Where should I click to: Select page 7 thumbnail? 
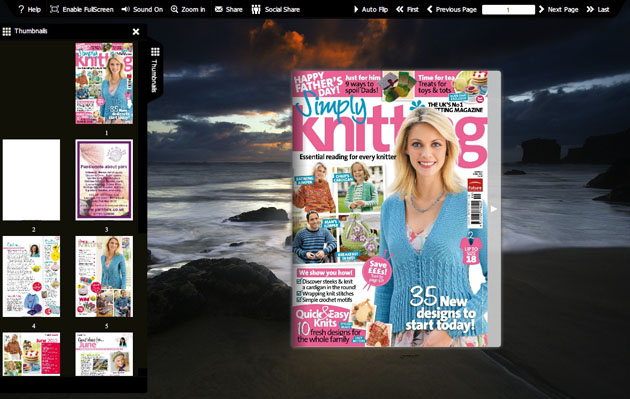(x=104, y=354)
